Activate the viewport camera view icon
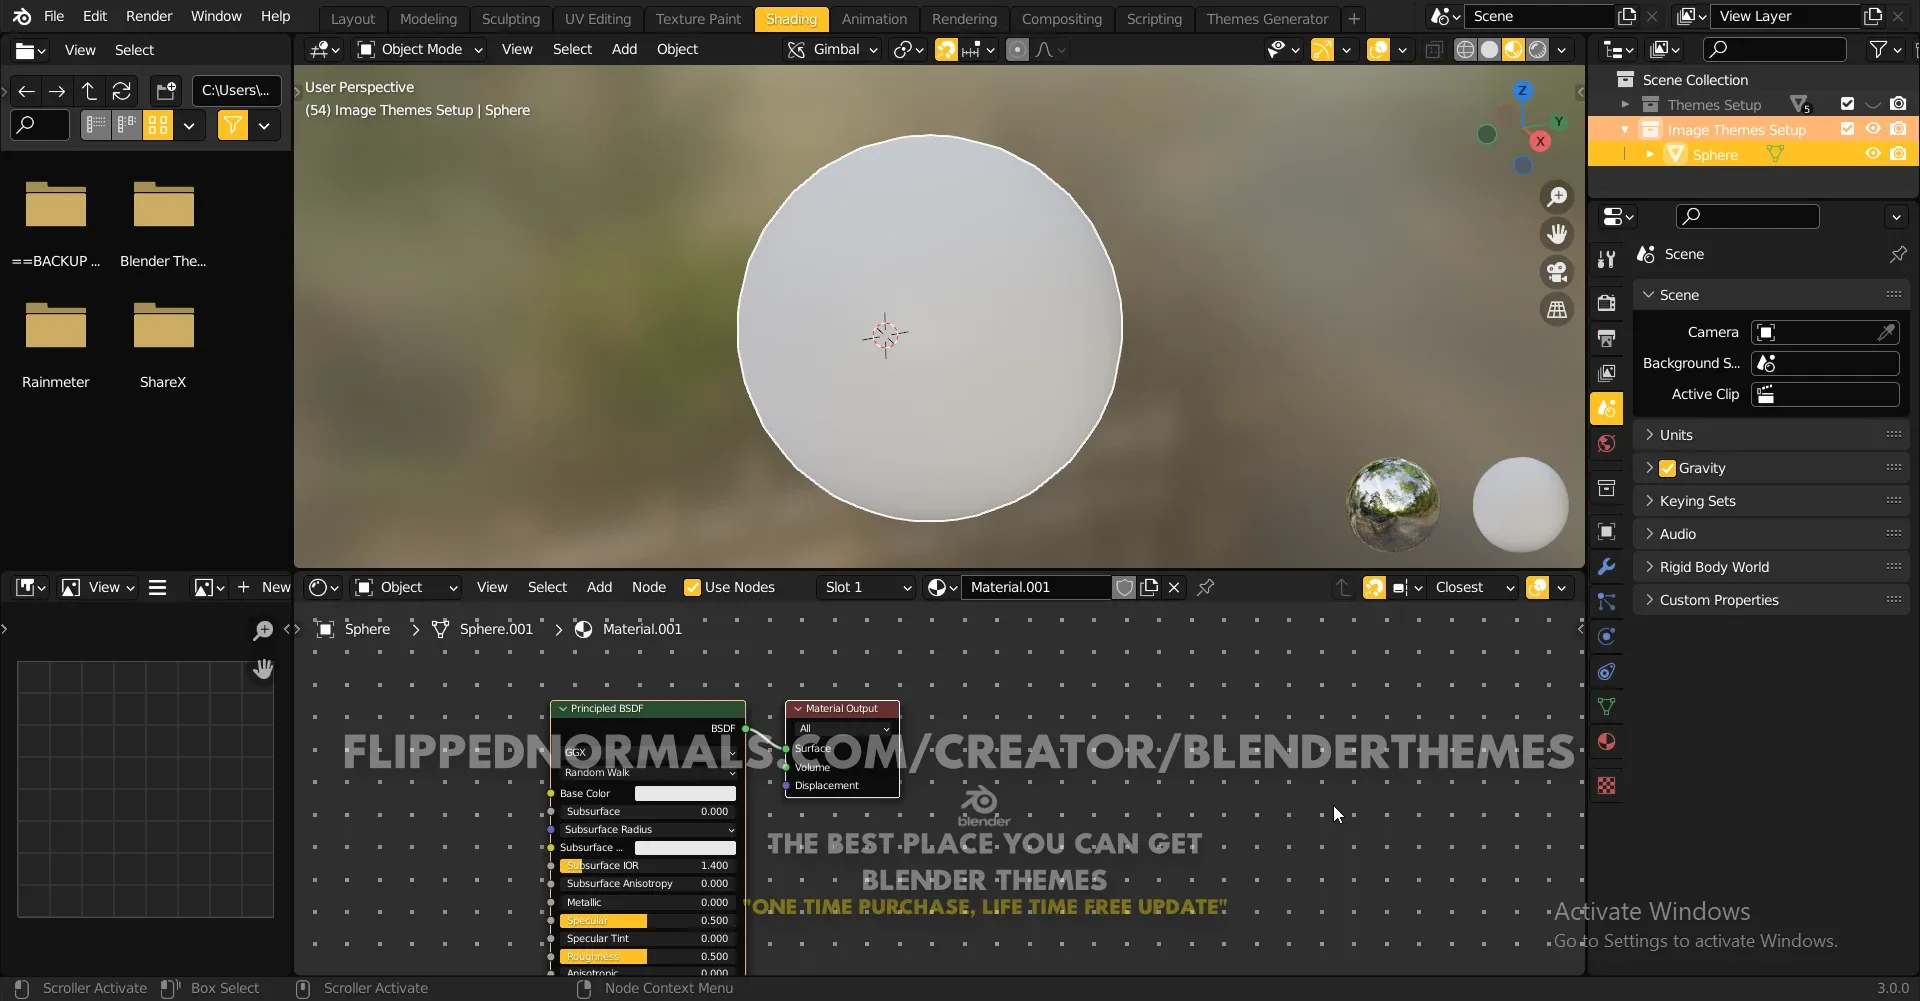 pos(1558,272)
